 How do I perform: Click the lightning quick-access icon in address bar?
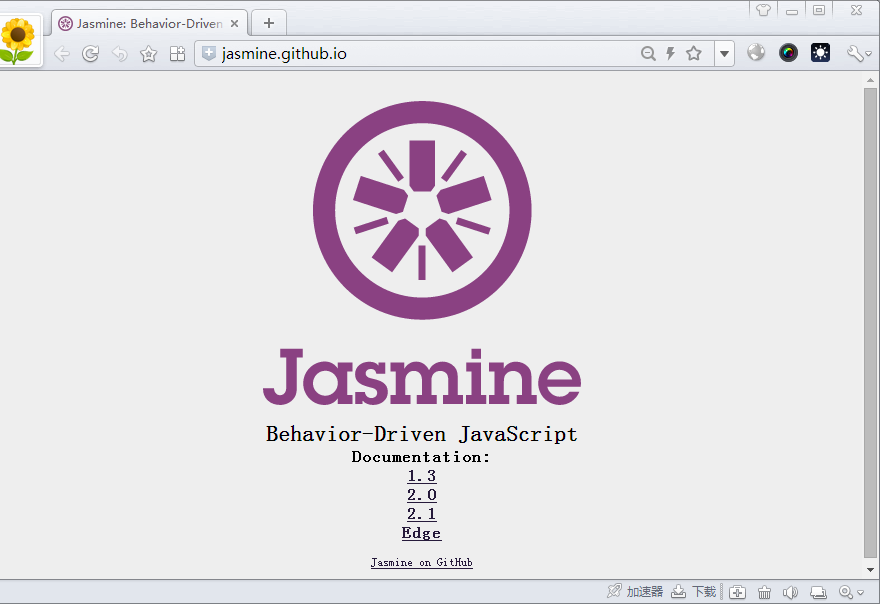(x=671, y=53)
